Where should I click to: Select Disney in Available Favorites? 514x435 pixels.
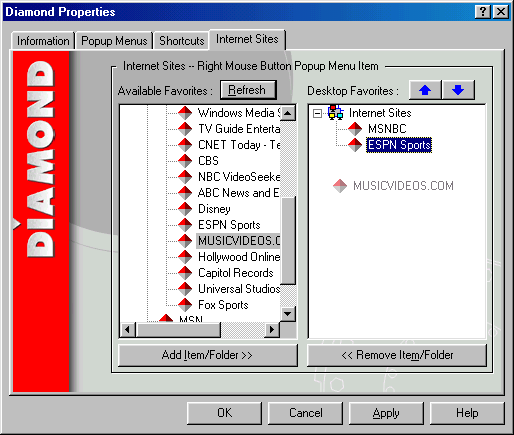[x=214, y=209]
